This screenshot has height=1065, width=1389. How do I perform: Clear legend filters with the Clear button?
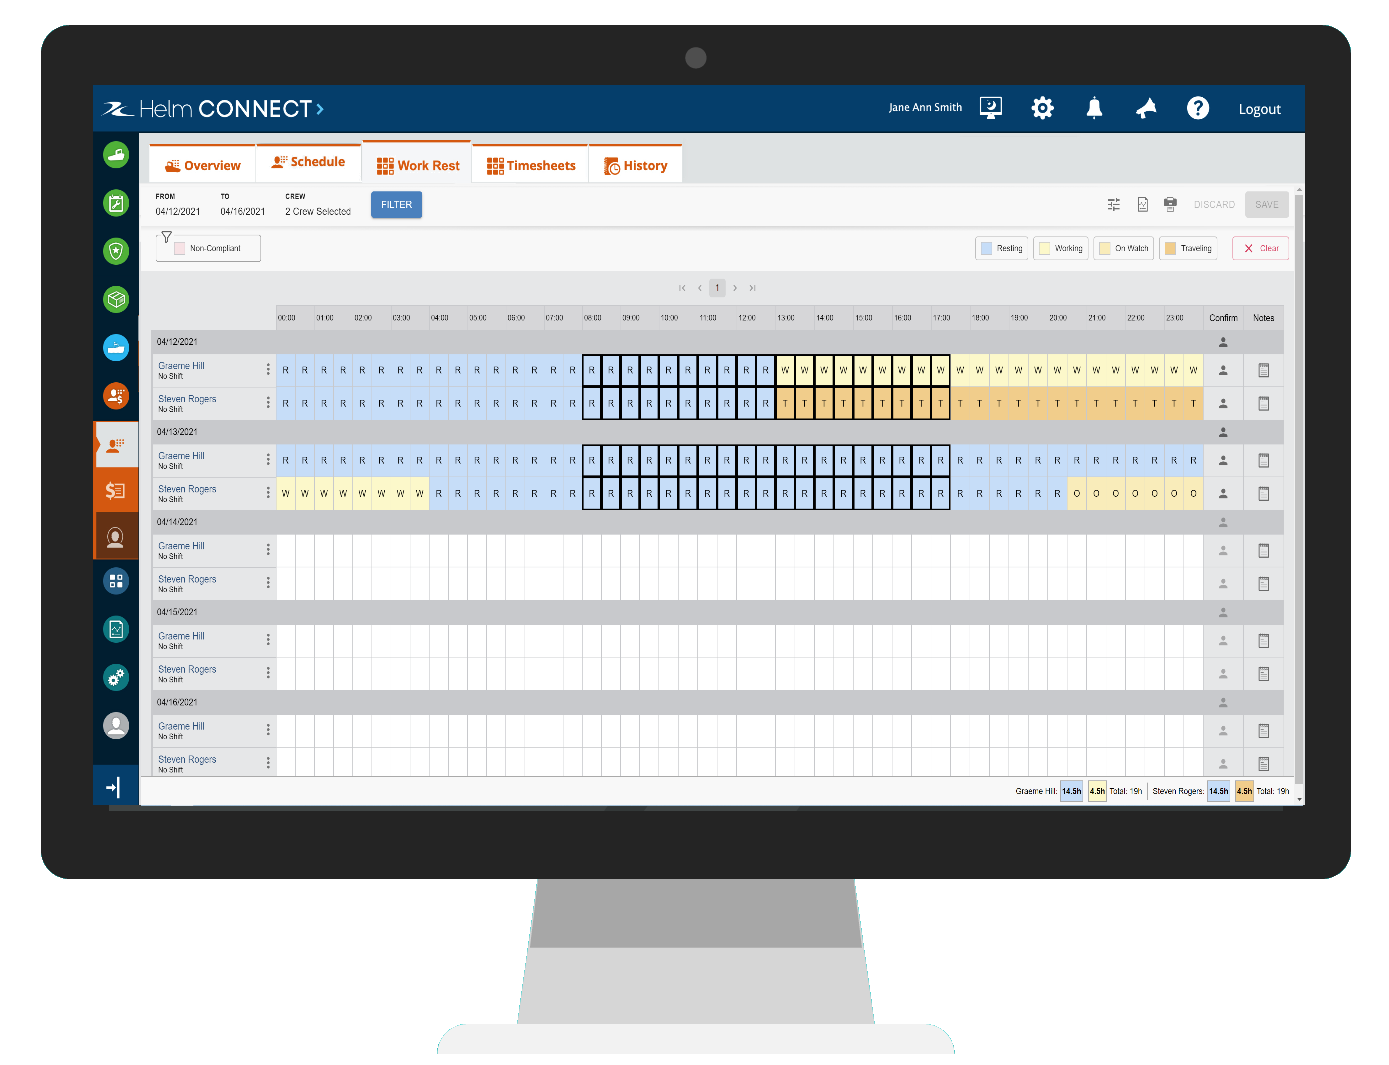(1260, 247)
